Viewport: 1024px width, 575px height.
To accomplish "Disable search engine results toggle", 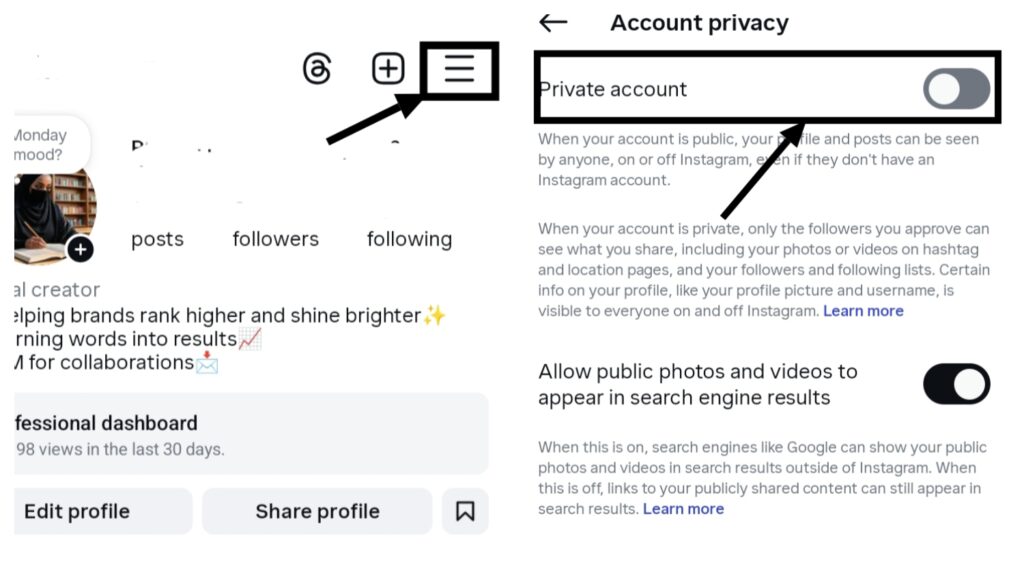I will (956, 384).
